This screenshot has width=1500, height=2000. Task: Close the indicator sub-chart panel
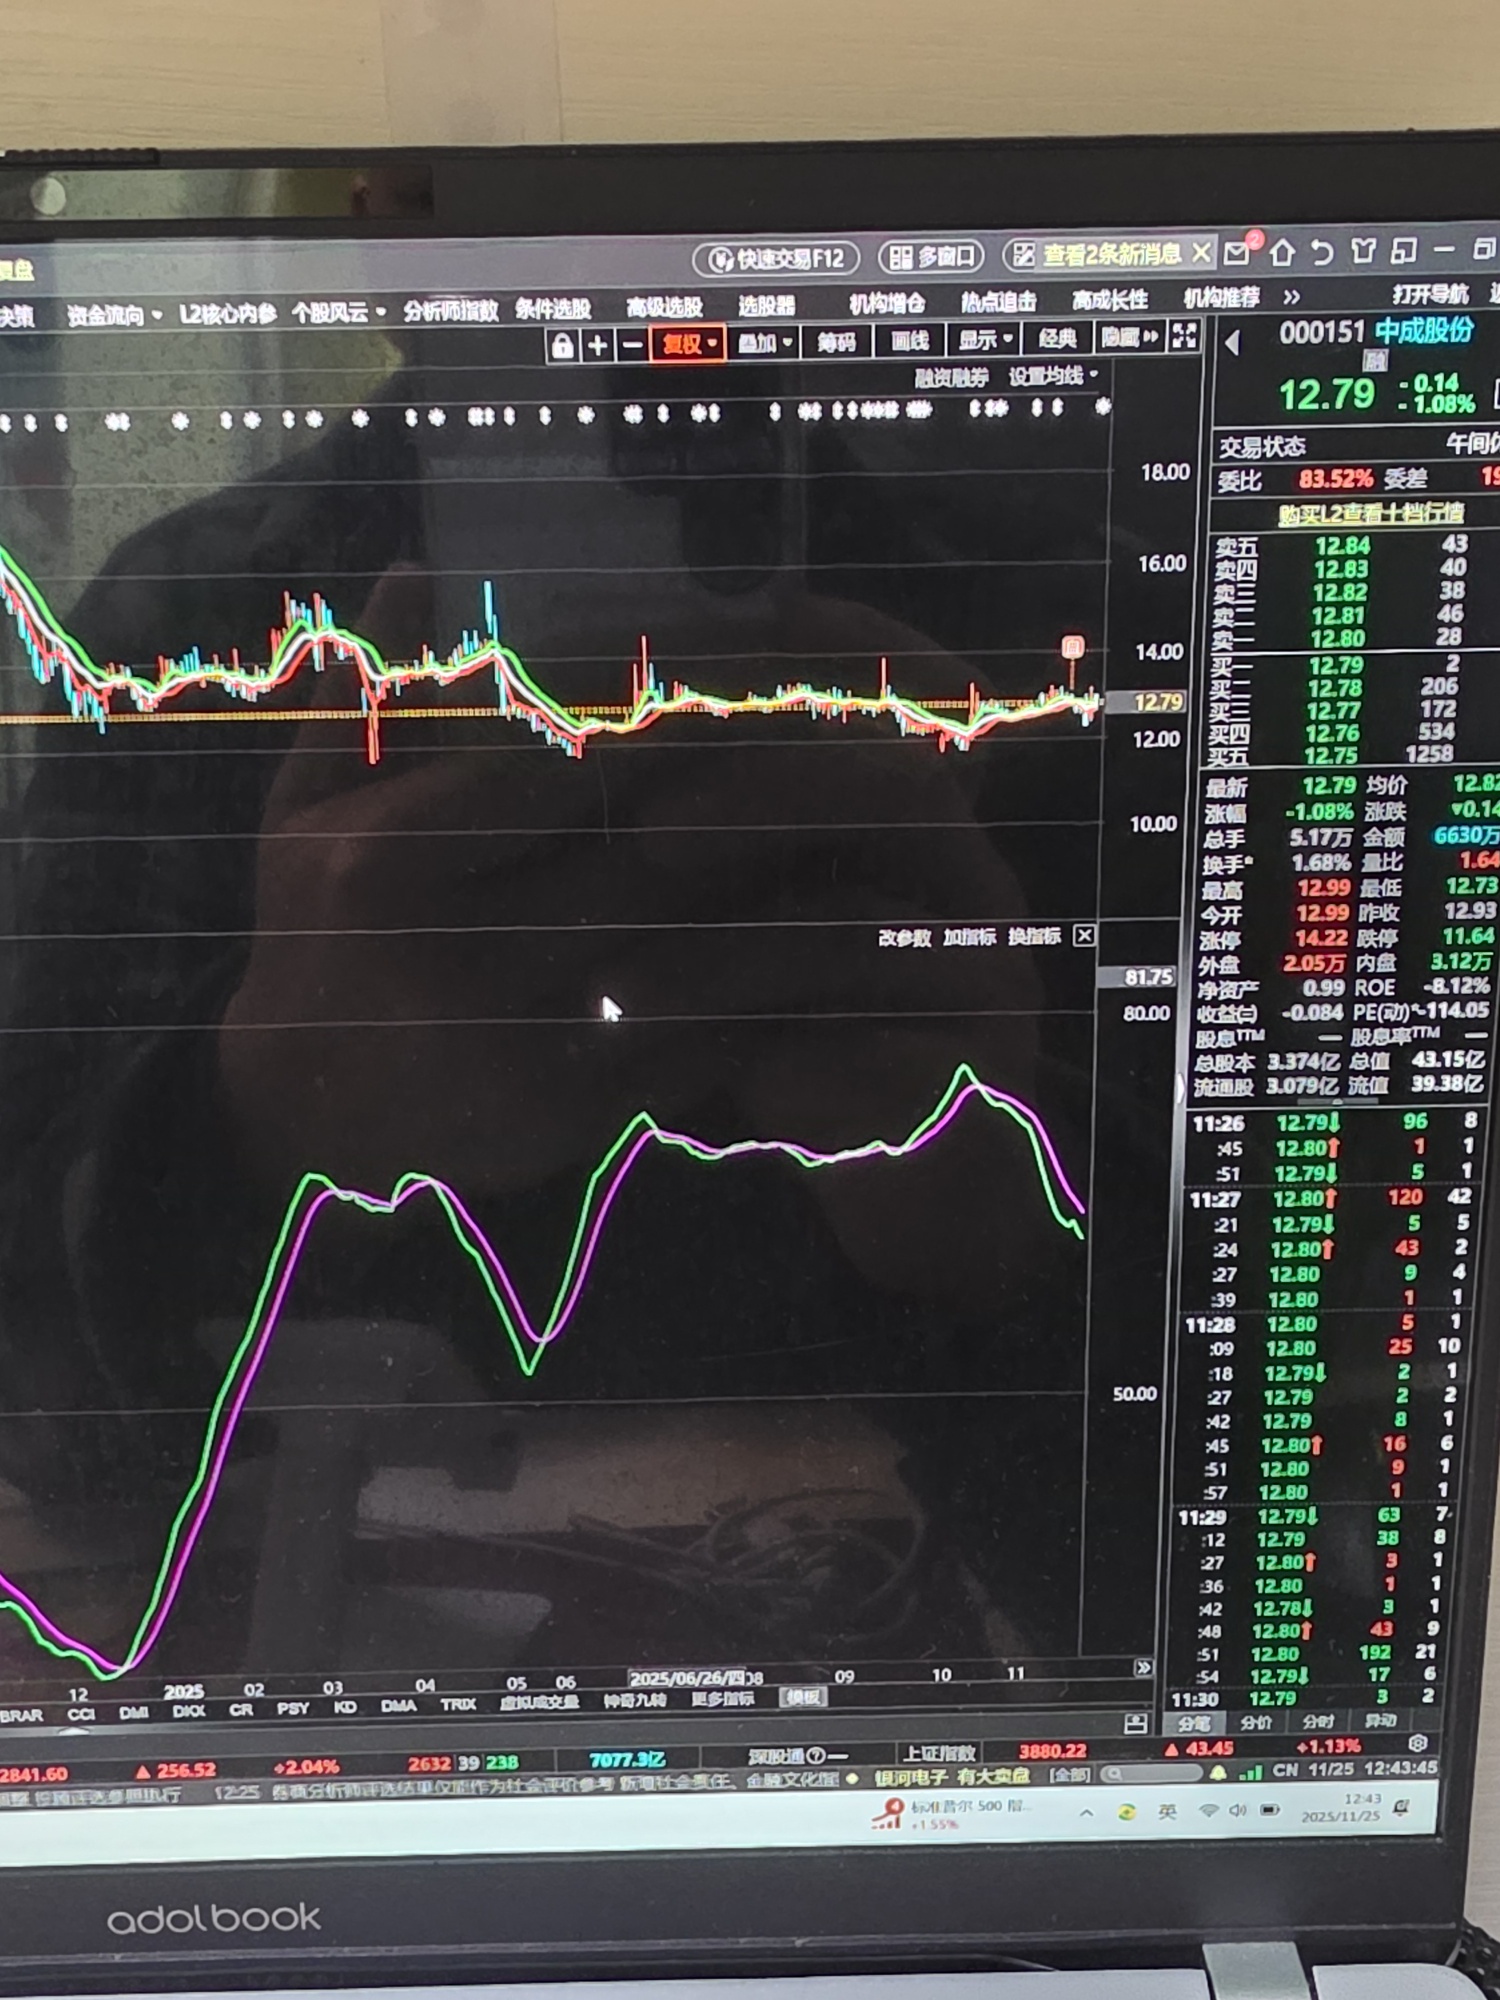coord(1084,935)
